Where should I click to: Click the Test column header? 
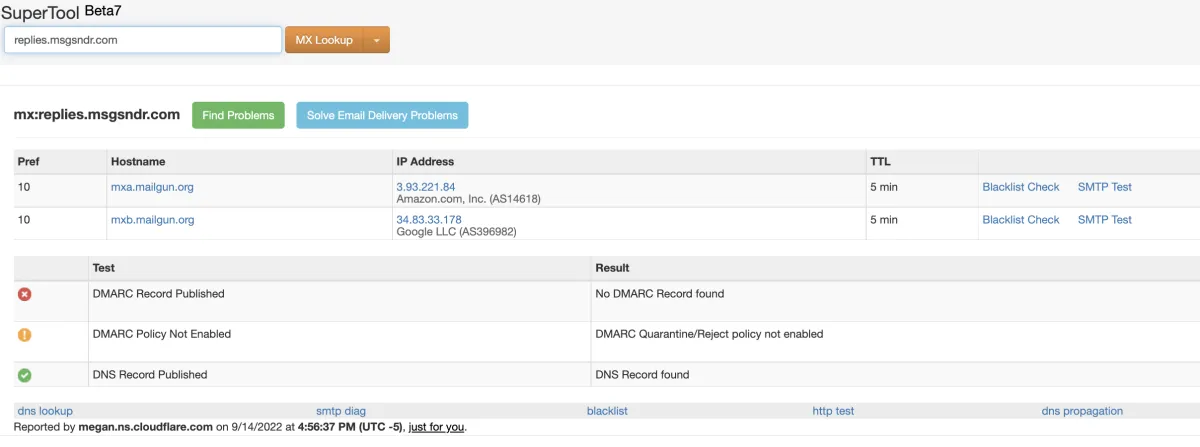(103, 268)
